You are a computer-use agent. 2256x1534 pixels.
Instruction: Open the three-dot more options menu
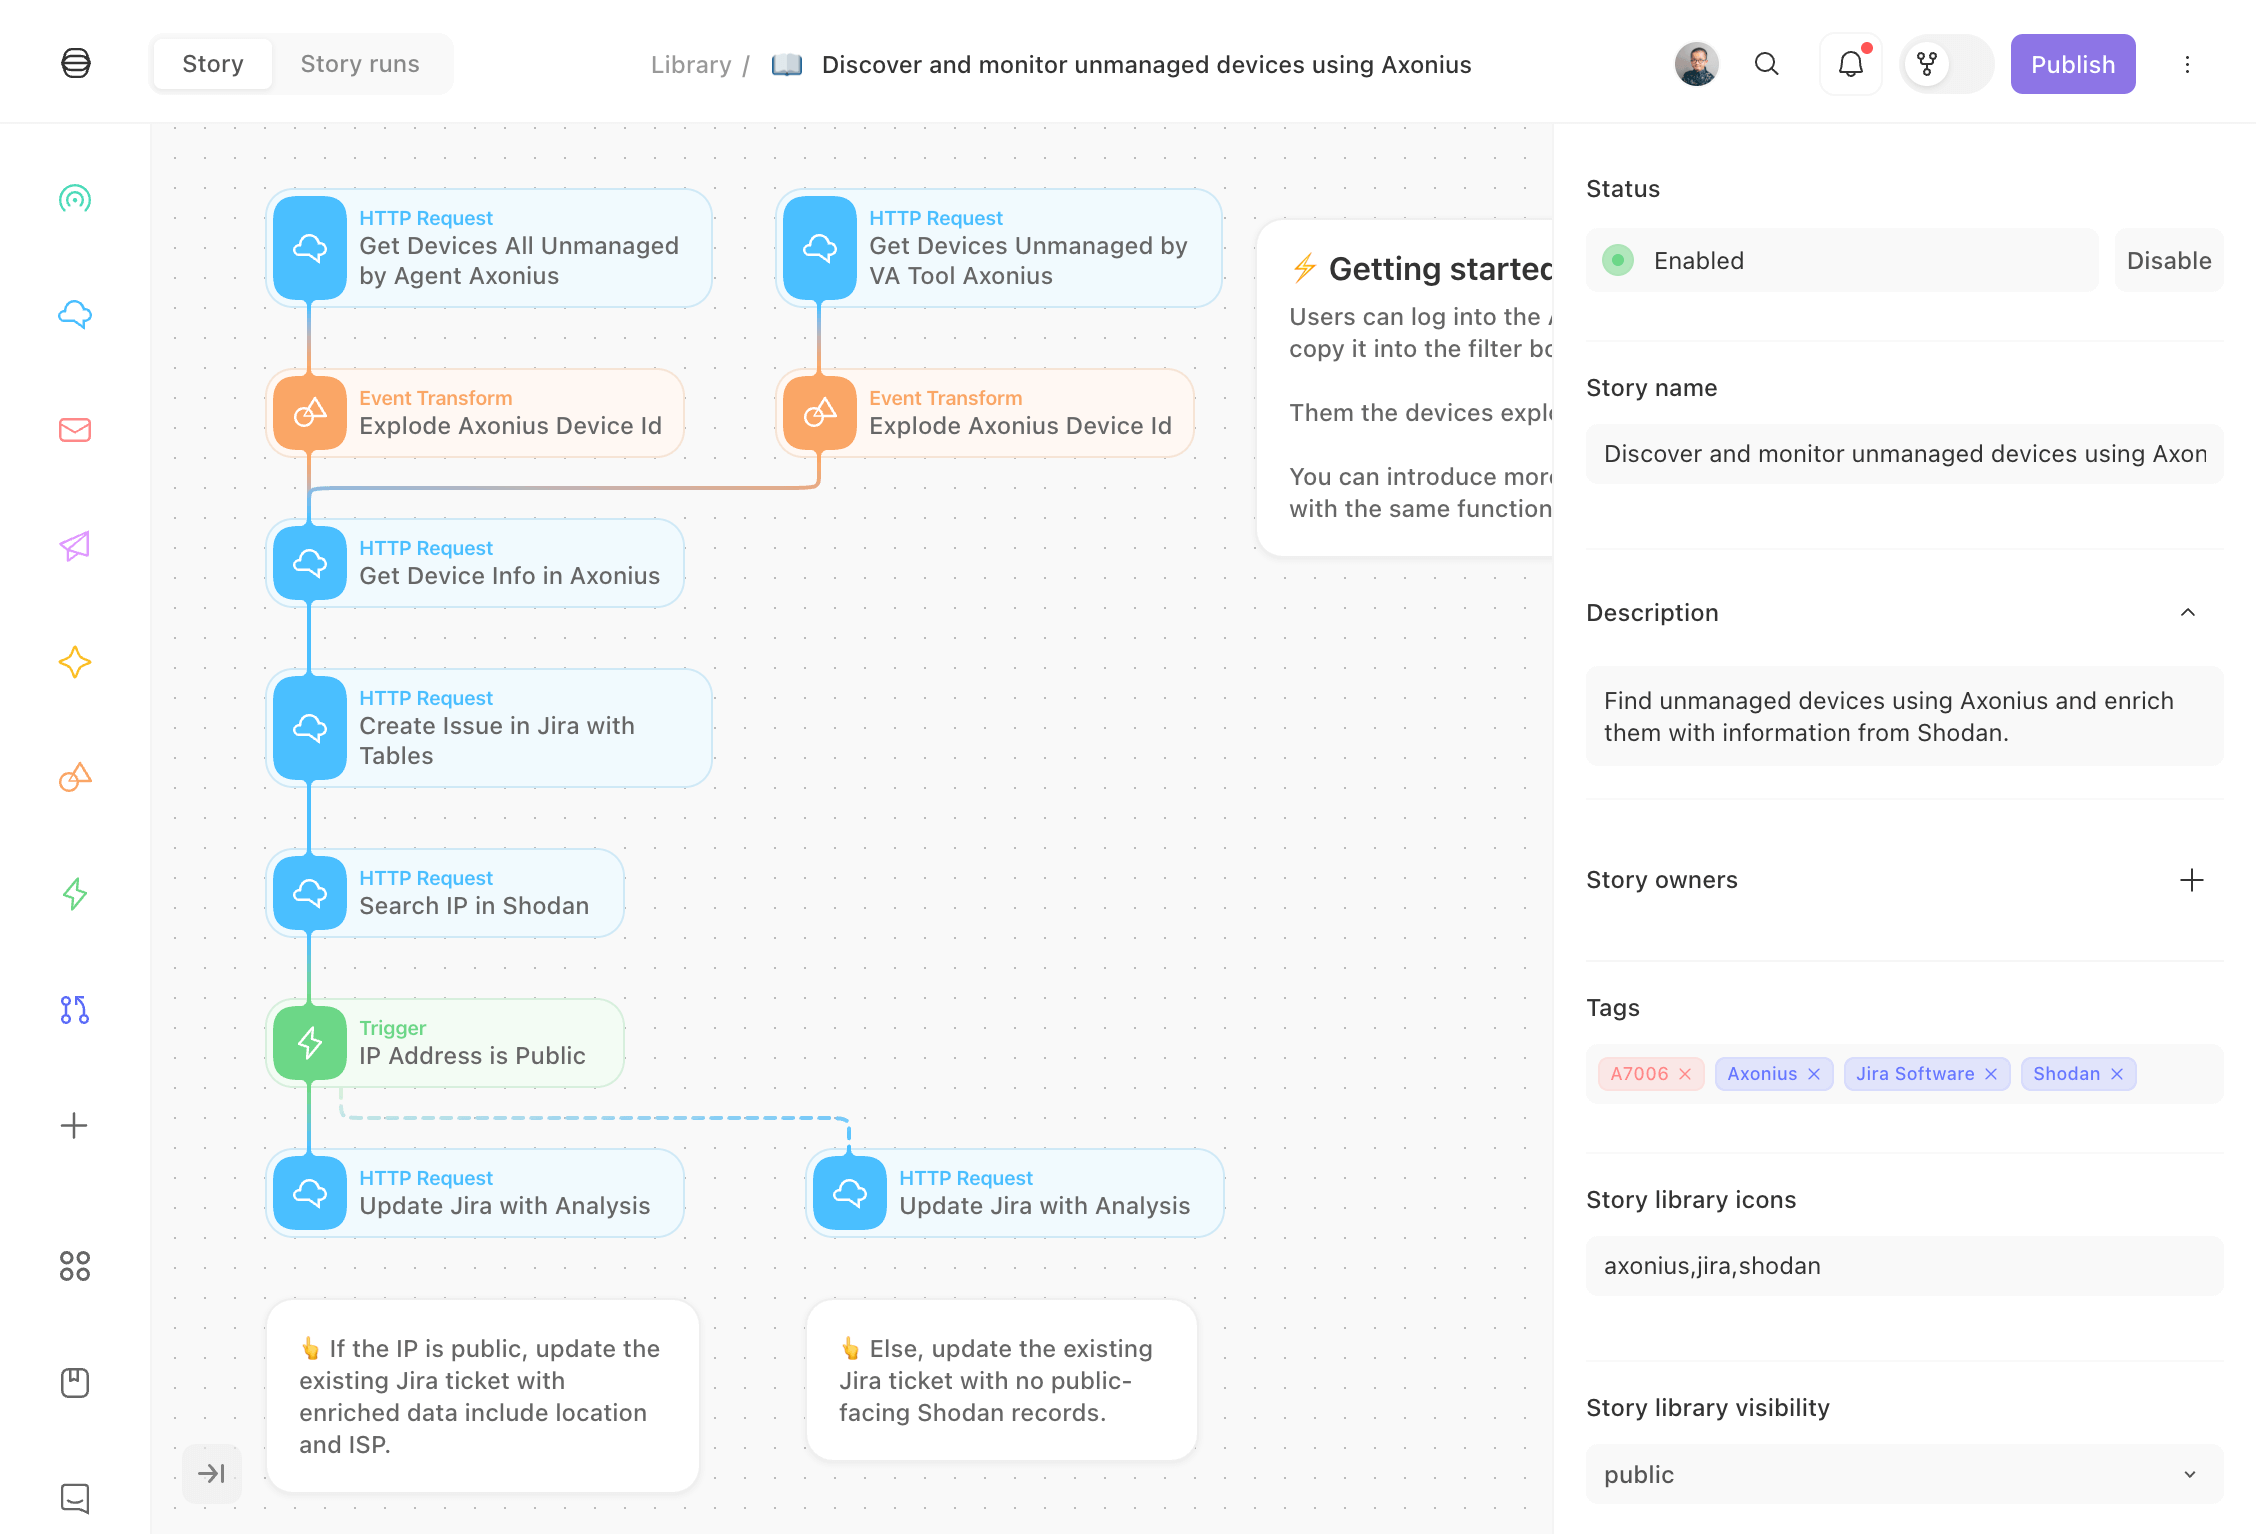[2187, 65]
